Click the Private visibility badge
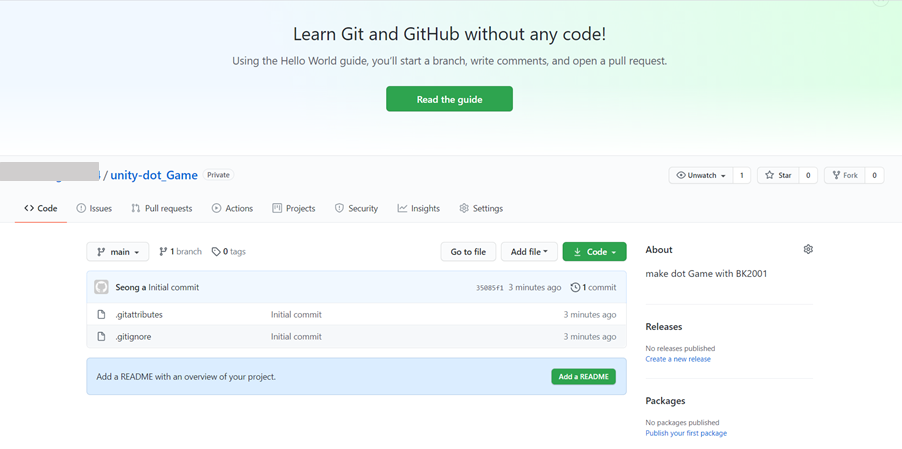 pyautogui.click(x=218, y=175)
